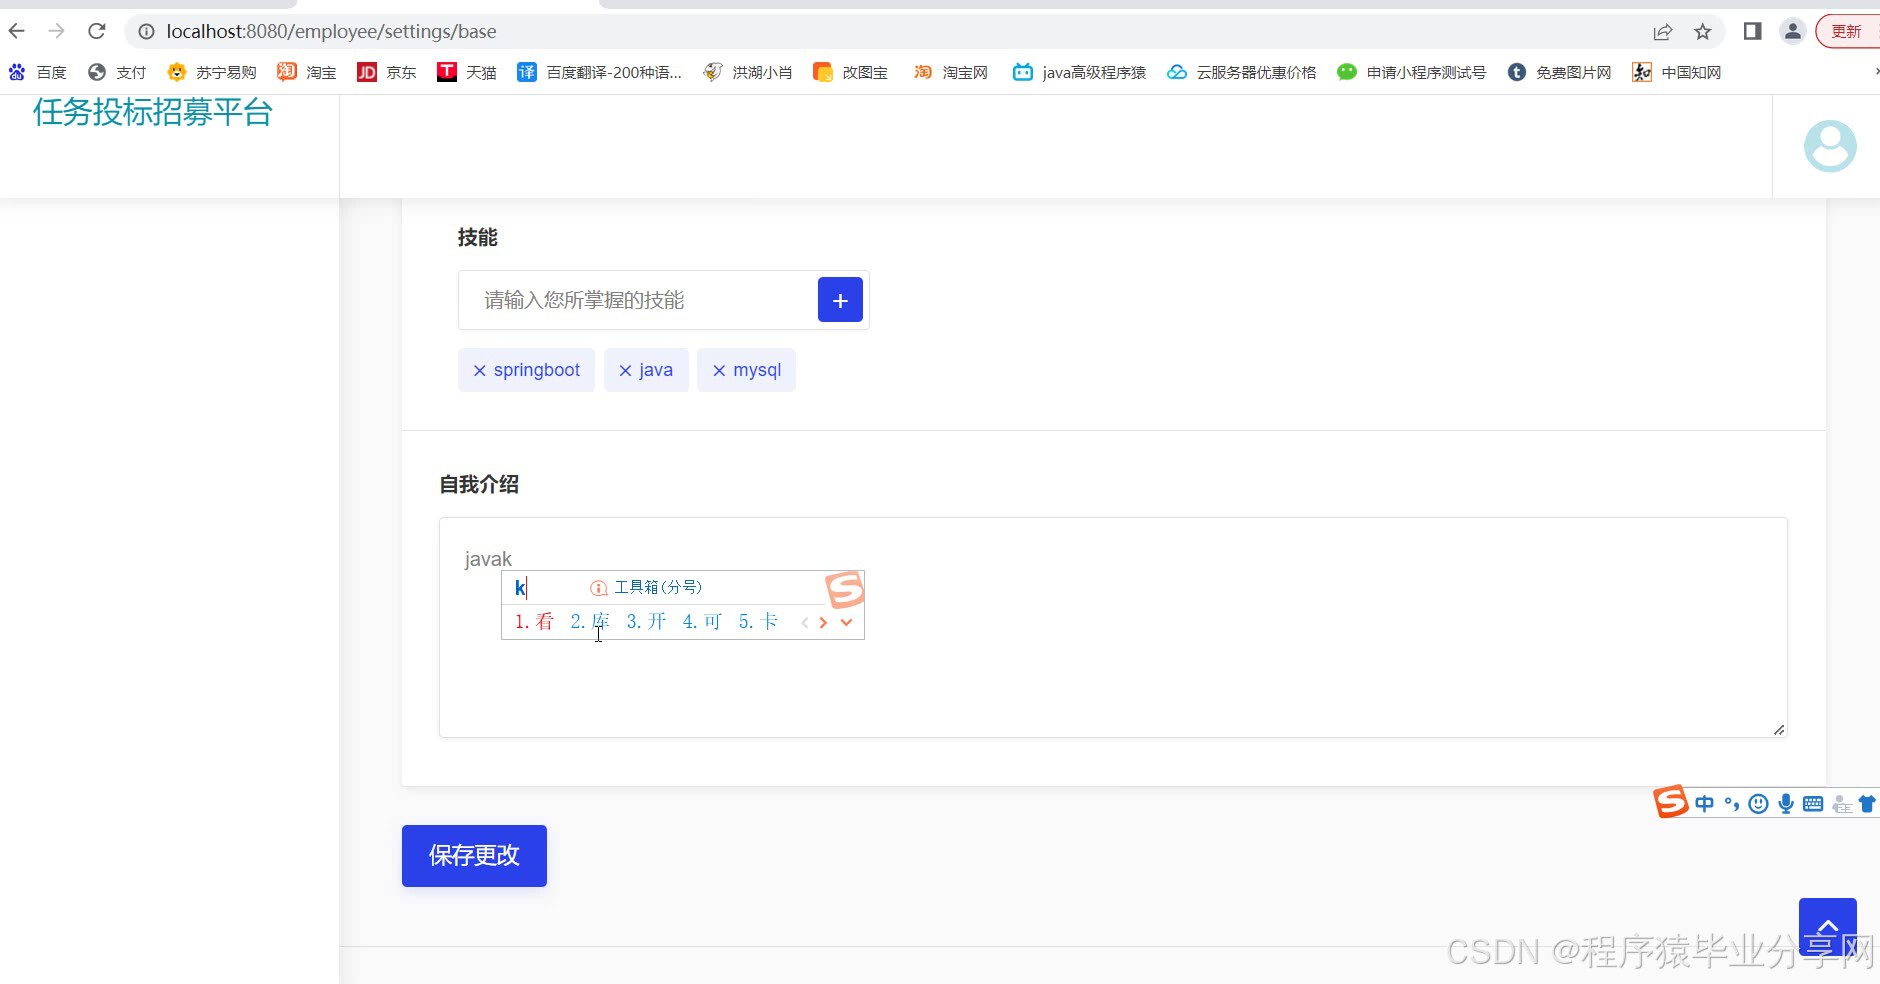Choose IME candidate 1 看
The height and width of the screenshot is (984, 1880).
coord(534,621)
